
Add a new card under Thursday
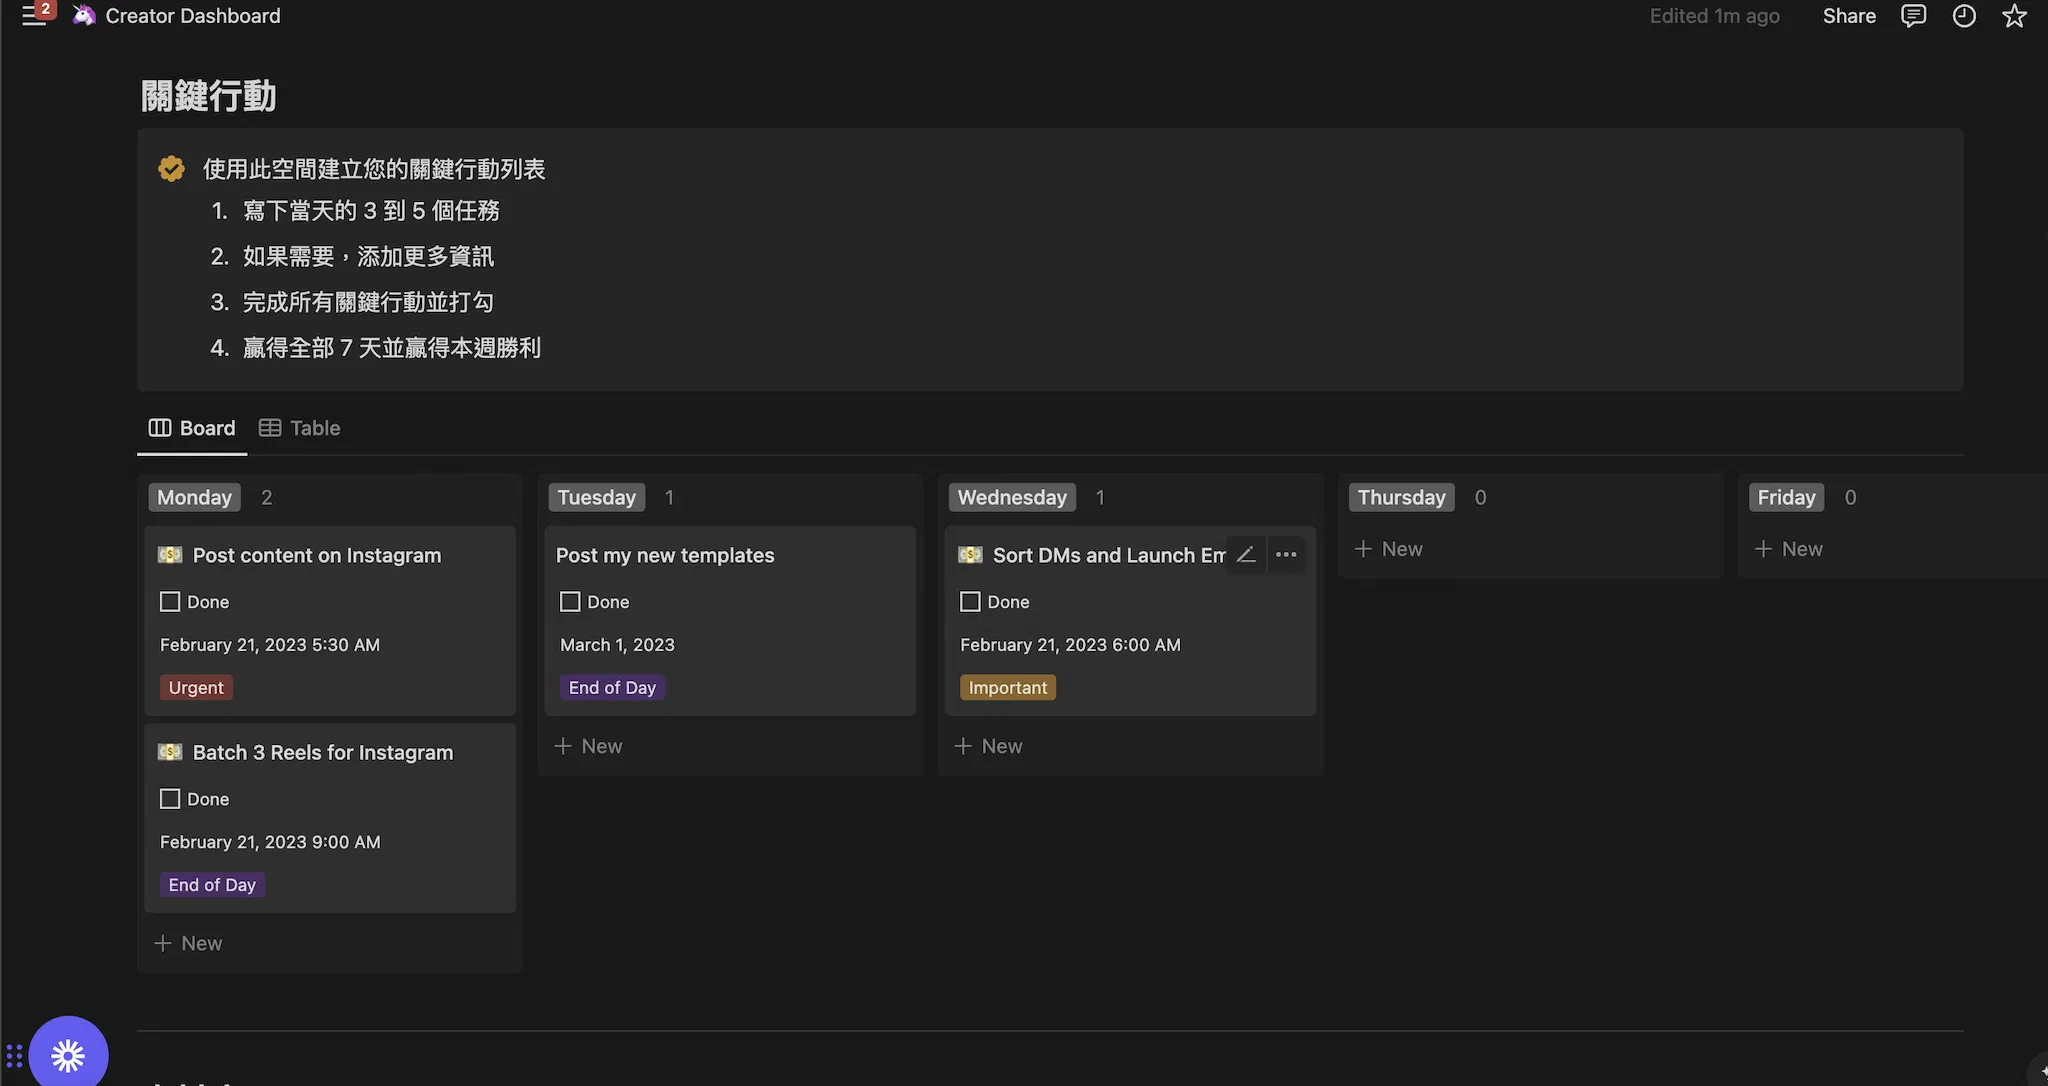pyautogui.click(x=1388, y=549)
